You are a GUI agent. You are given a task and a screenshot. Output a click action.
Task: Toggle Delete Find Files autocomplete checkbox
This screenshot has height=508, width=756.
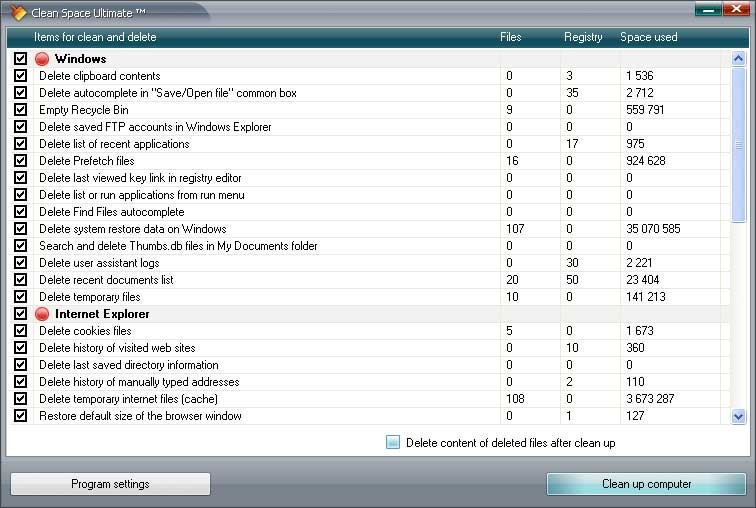point(20,212)
